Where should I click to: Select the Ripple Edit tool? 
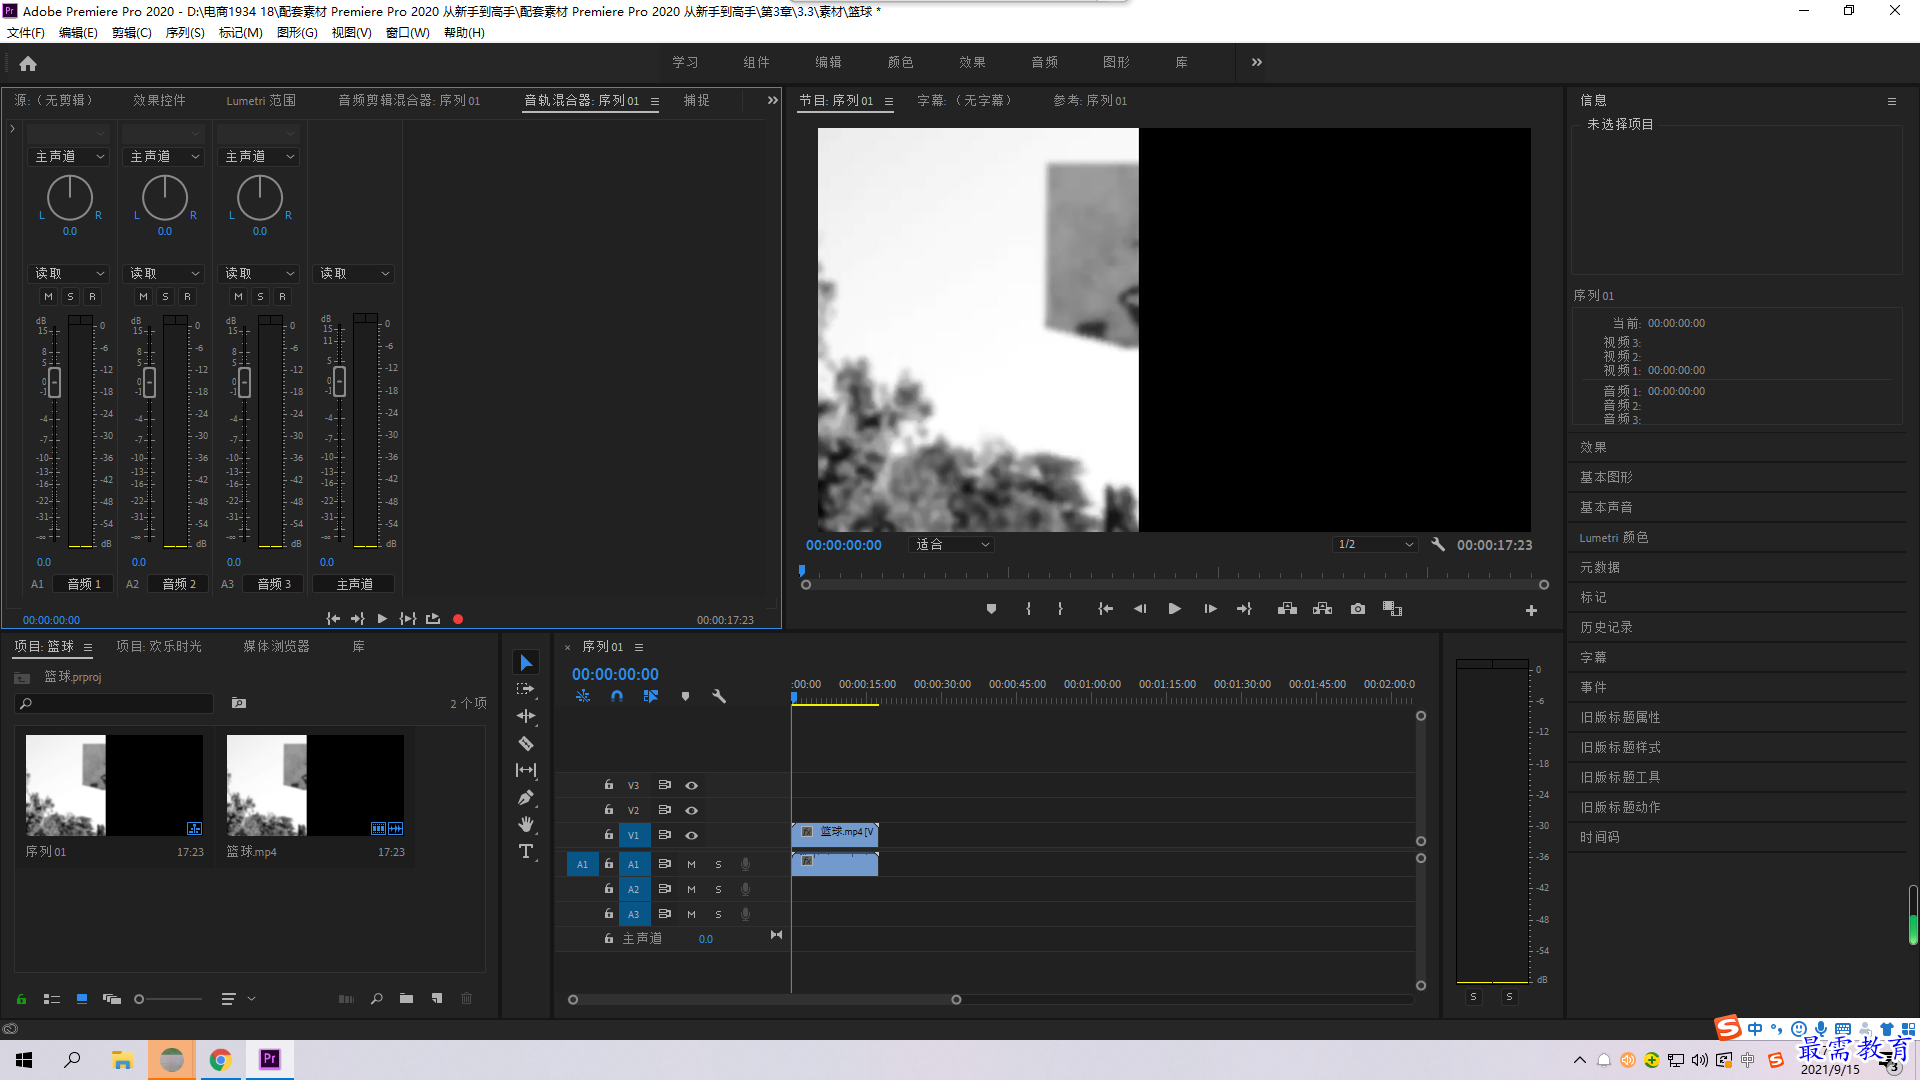coord(526,716)
